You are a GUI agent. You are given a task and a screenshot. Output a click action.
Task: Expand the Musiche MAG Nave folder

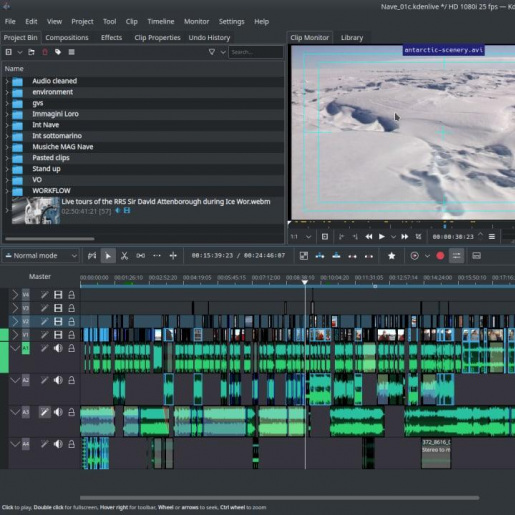tap(7, 147)
